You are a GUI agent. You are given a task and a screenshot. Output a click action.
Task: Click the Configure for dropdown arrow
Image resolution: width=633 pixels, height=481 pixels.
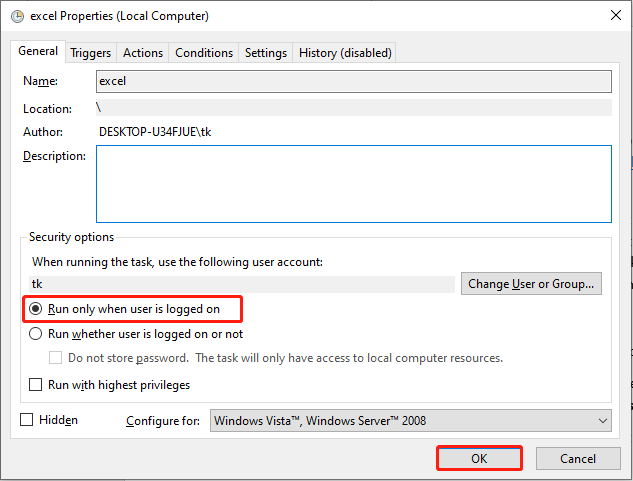point(603,421)
